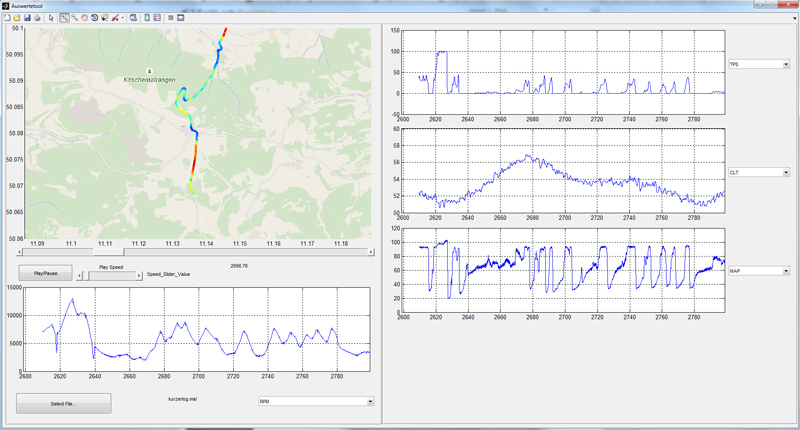Select the Rotate 3D tool
Screen dimensions: 800x430
94,18
